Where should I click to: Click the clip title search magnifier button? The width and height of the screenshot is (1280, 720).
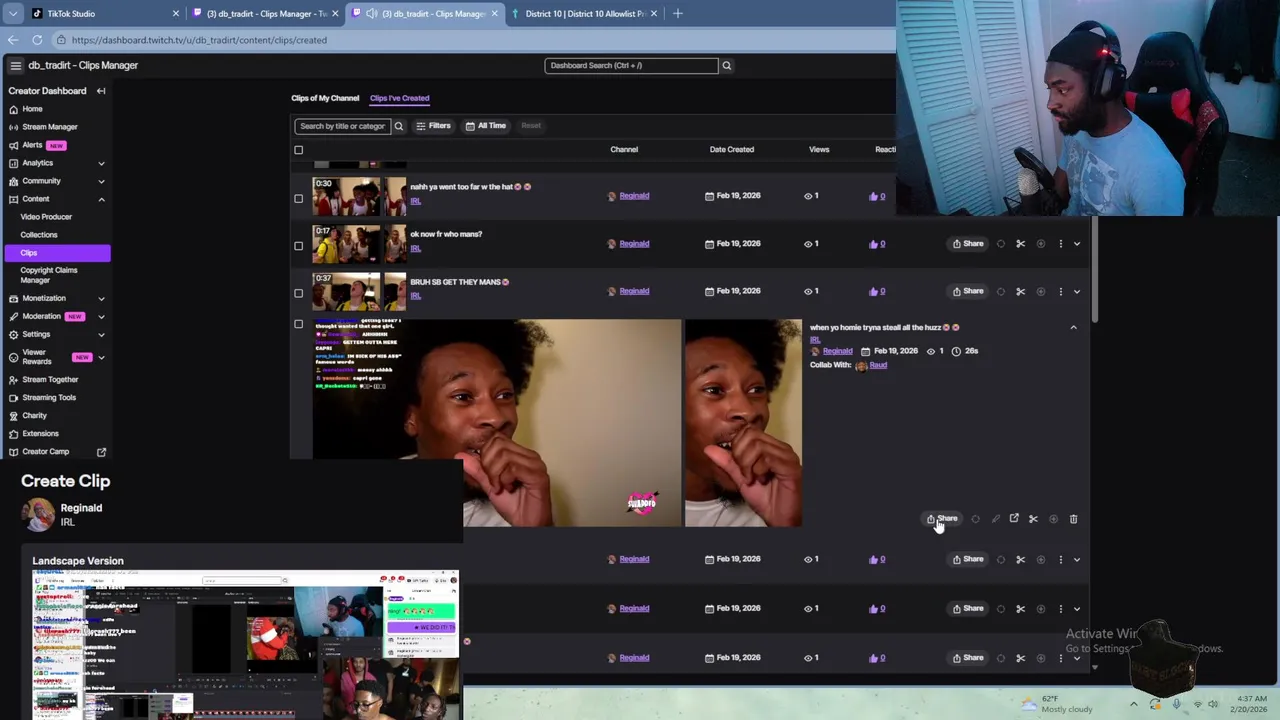pos(398,126)
